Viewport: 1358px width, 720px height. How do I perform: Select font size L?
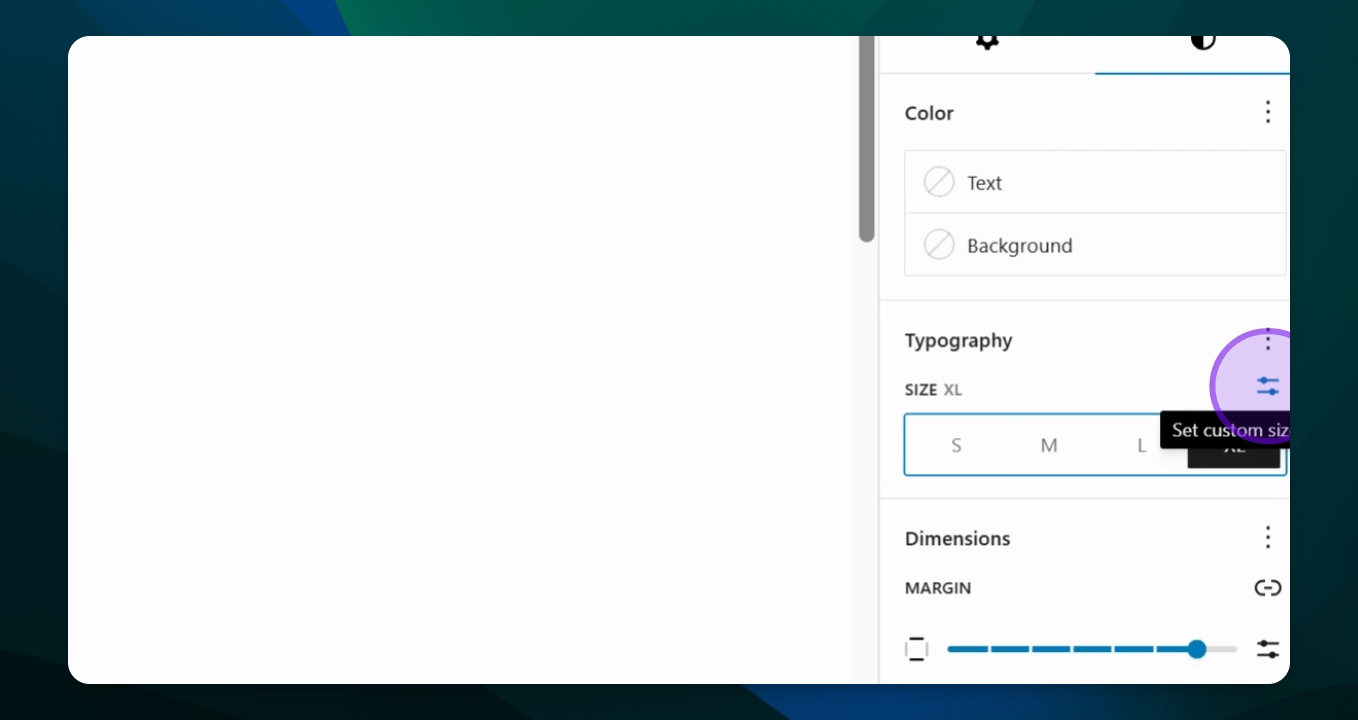[x=1141, y=445]
